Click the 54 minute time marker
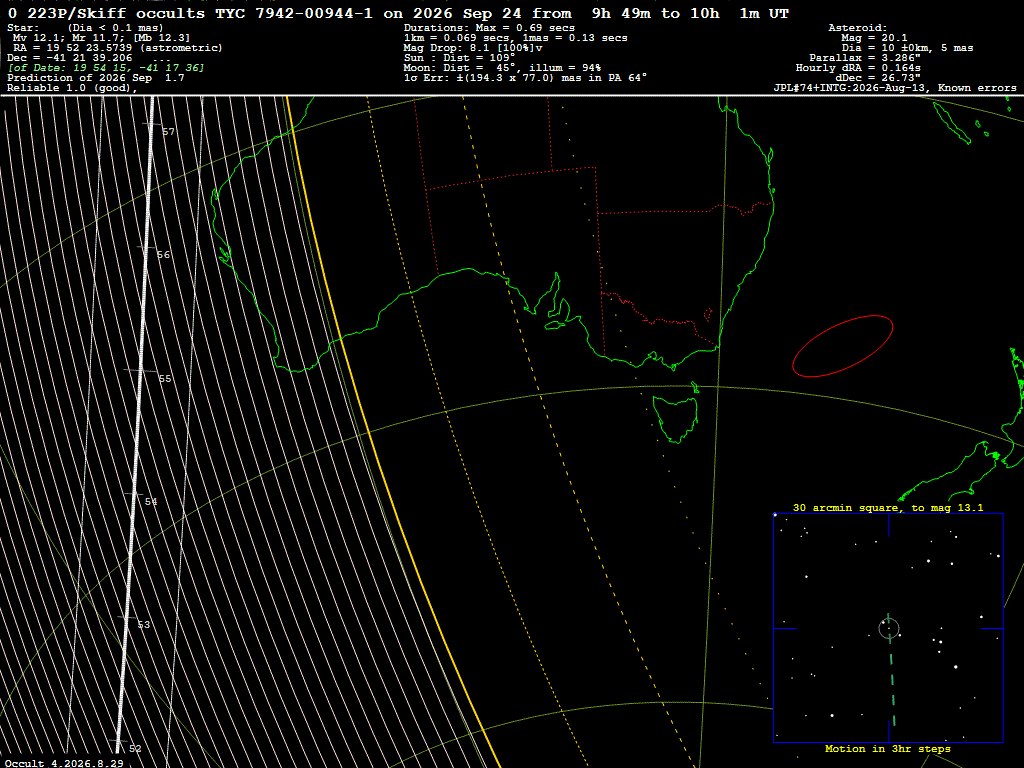 pyautogui.click(x=151, y=502)
